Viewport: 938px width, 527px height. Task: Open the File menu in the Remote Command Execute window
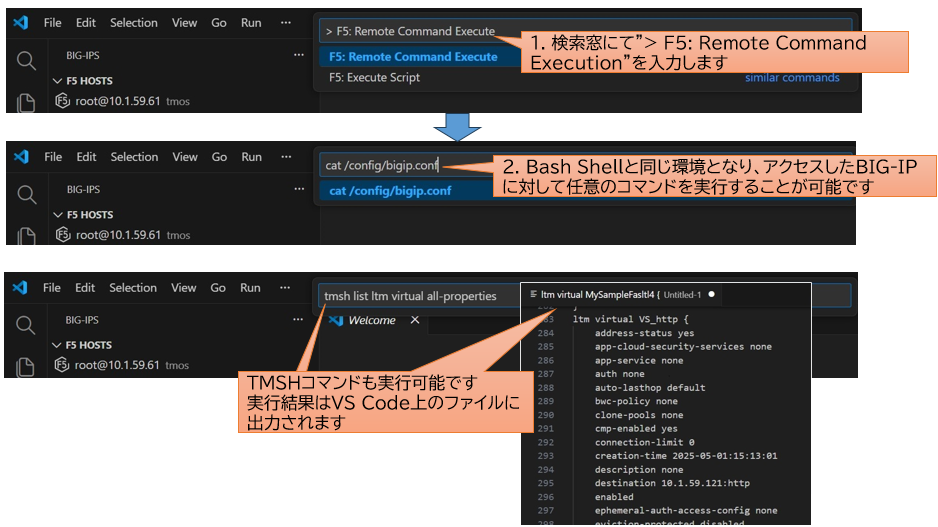[53, 23]
